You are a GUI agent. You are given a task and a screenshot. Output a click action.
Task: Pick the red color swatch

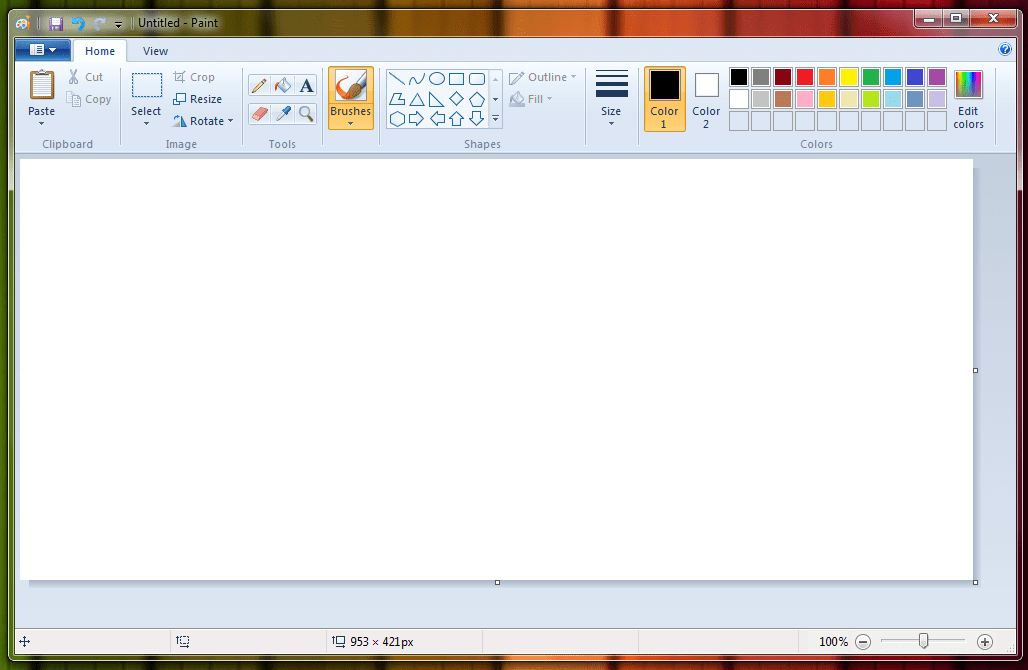coord(804,77)
